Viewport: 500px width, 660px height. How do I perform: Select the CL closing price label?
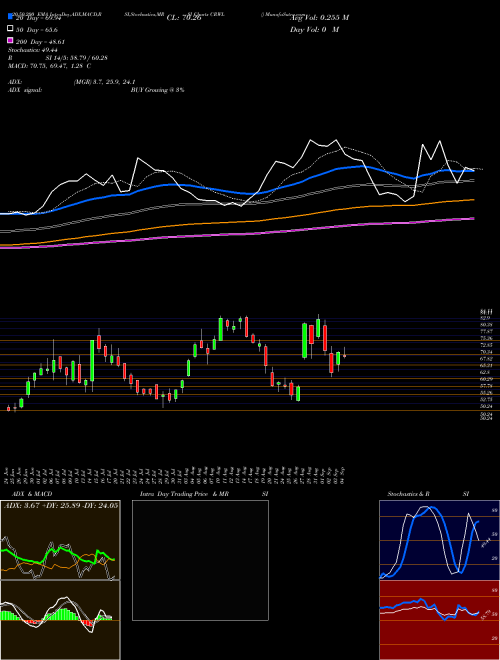(184, 18)
